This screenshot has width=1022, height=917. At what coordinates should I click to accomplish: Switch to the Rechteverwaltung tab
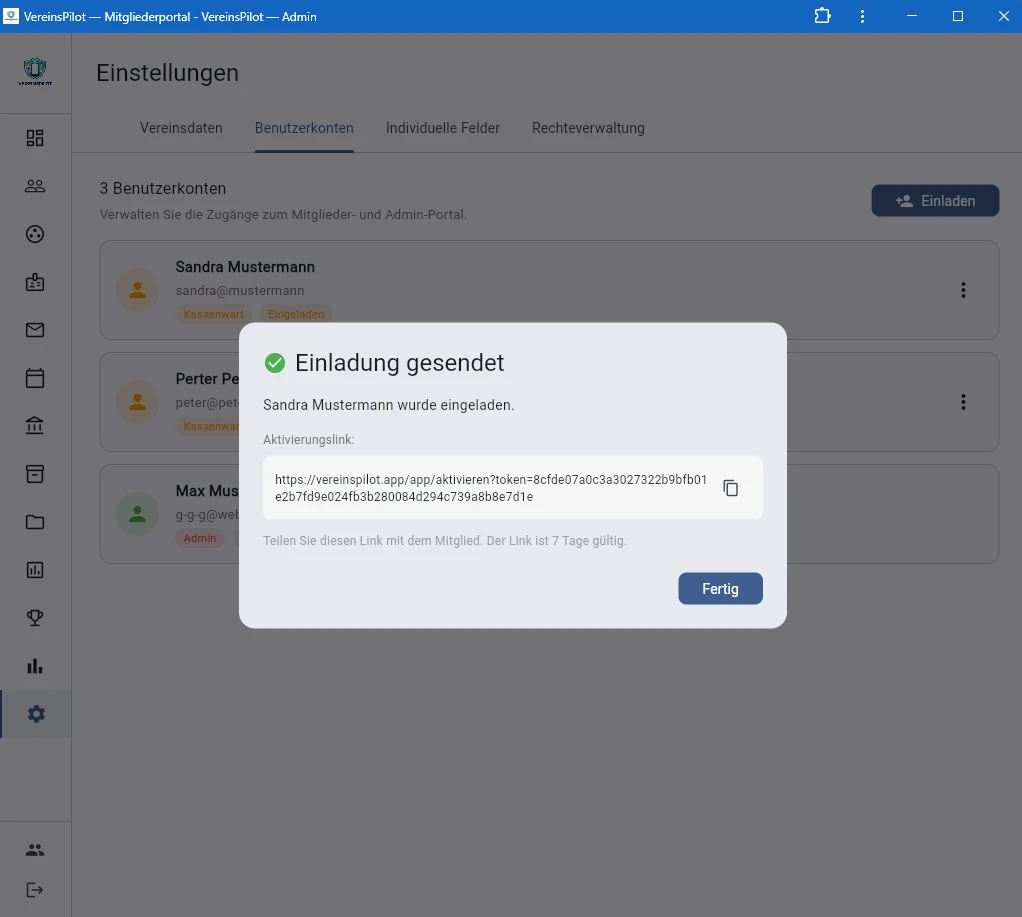coord(588,128)
